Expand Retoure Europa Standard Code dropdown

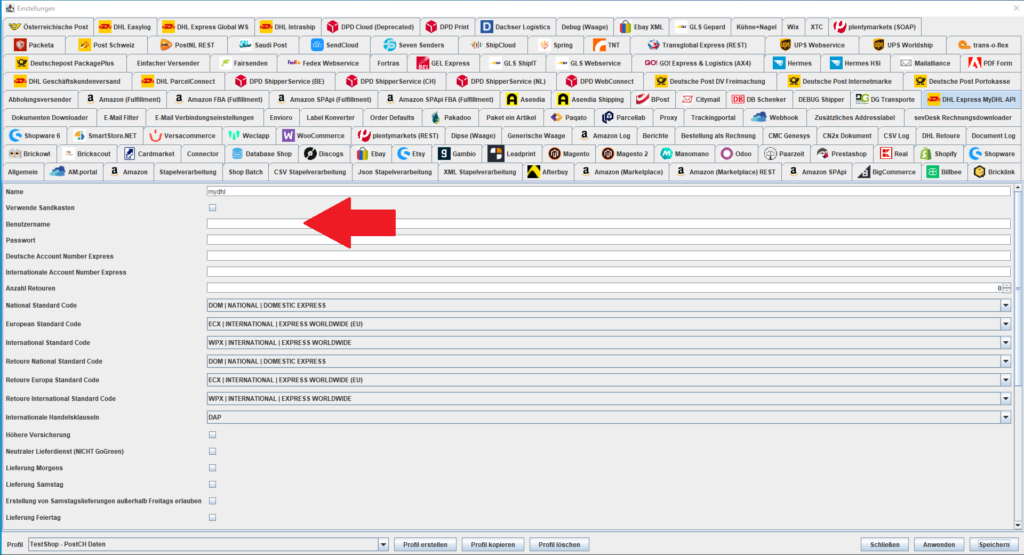tap(1005, 380)
